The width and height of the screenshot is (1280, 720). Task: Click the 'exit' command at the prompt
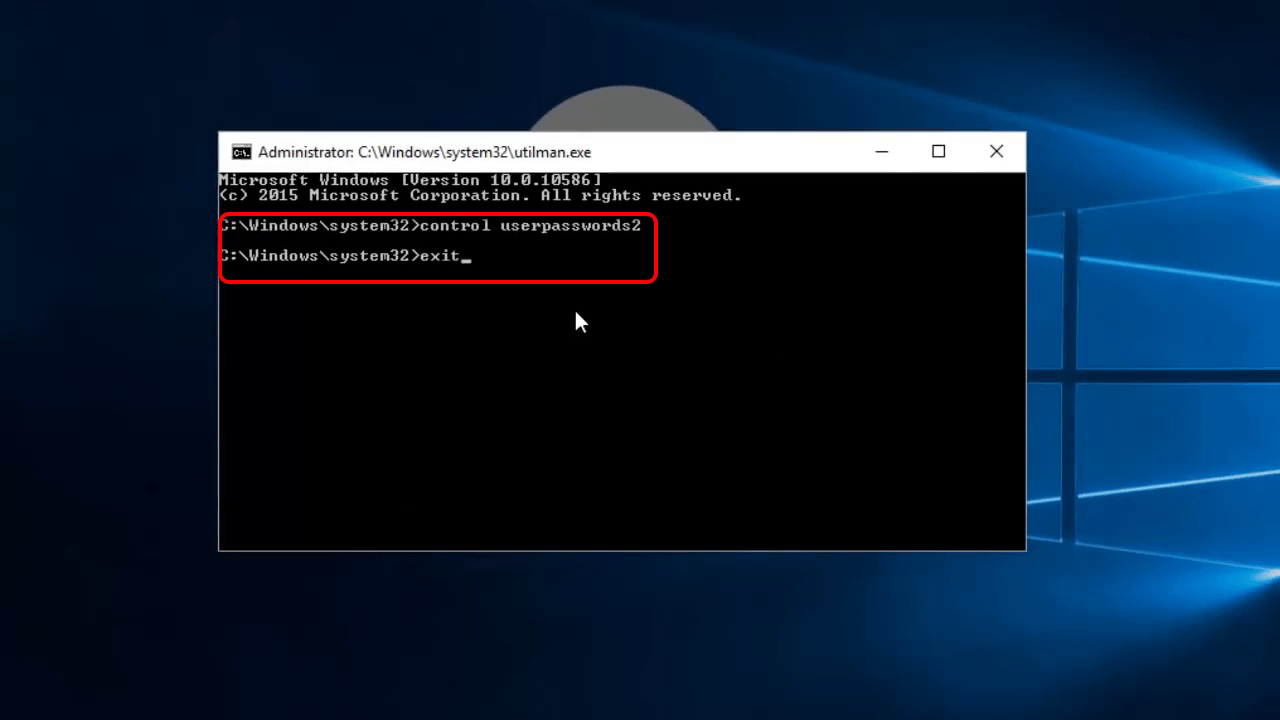pyautogui.click(x=439, y=256)
